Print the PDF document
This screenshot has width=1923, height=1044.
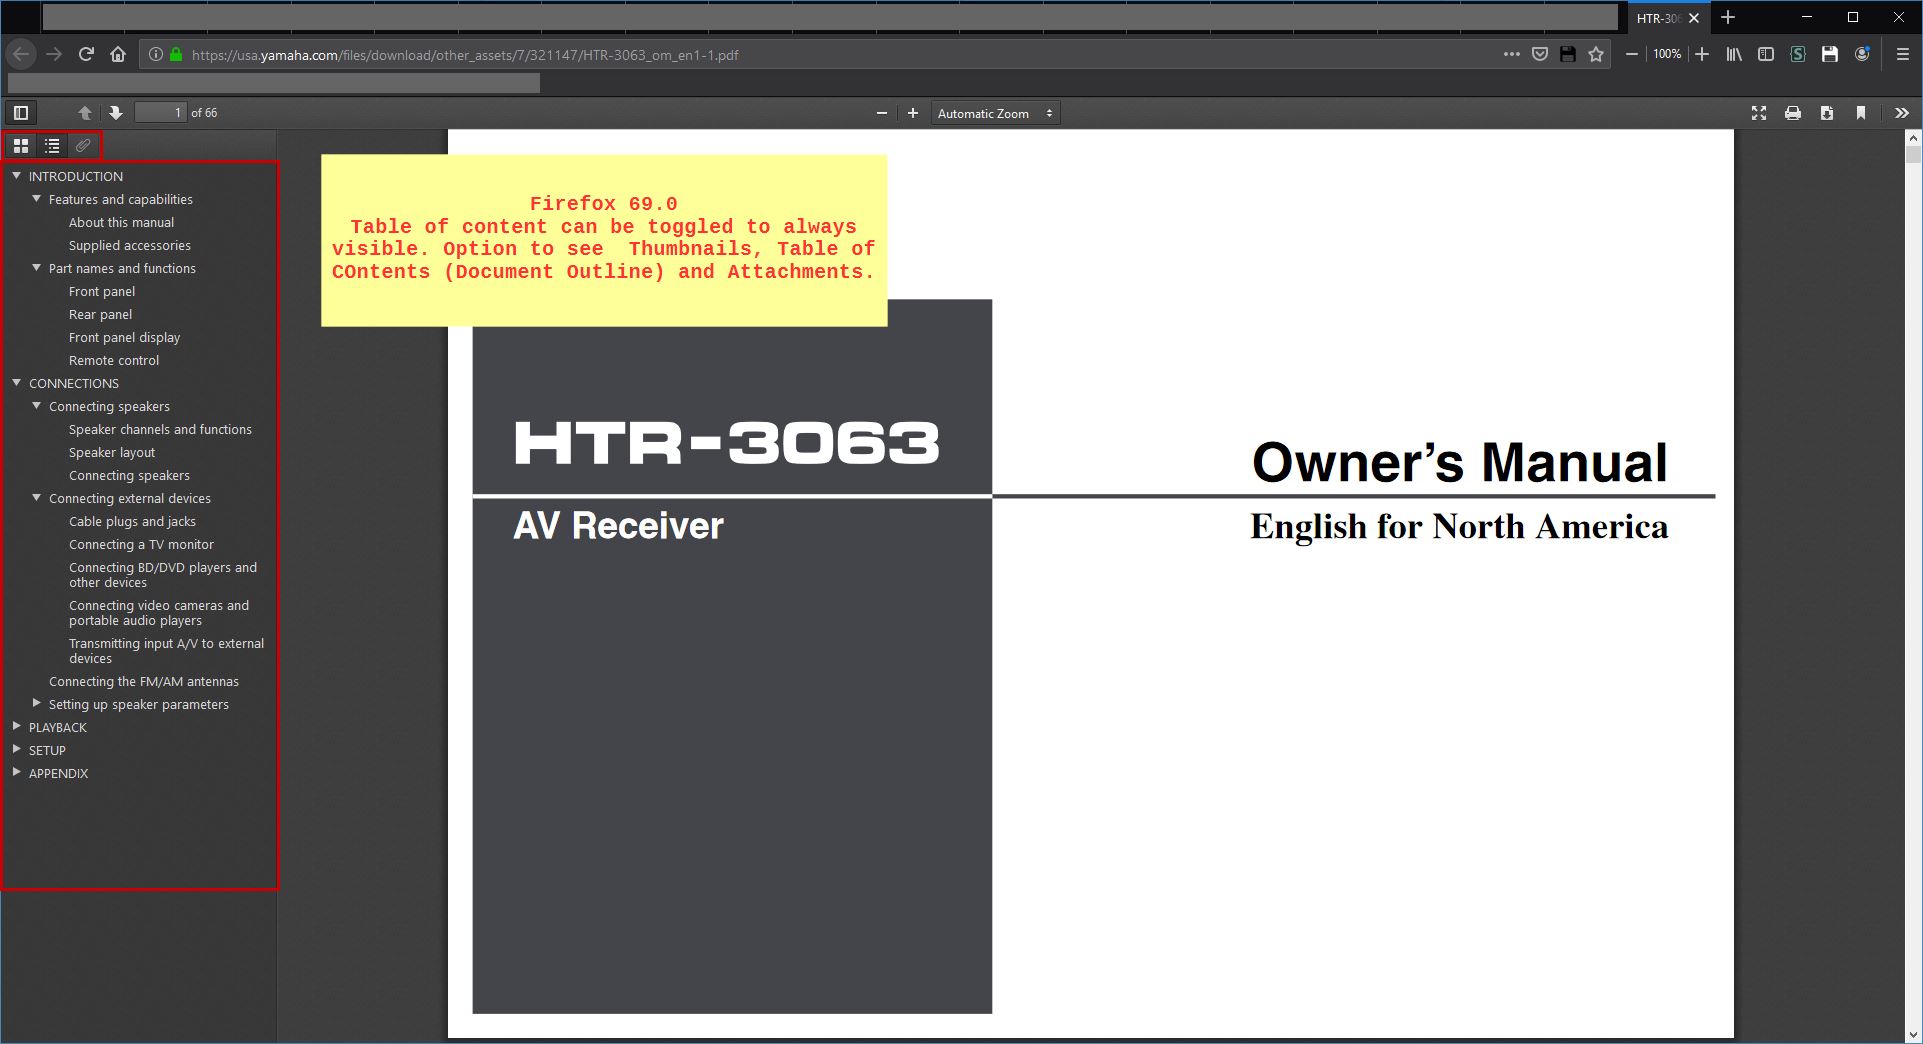(1792, 112)
